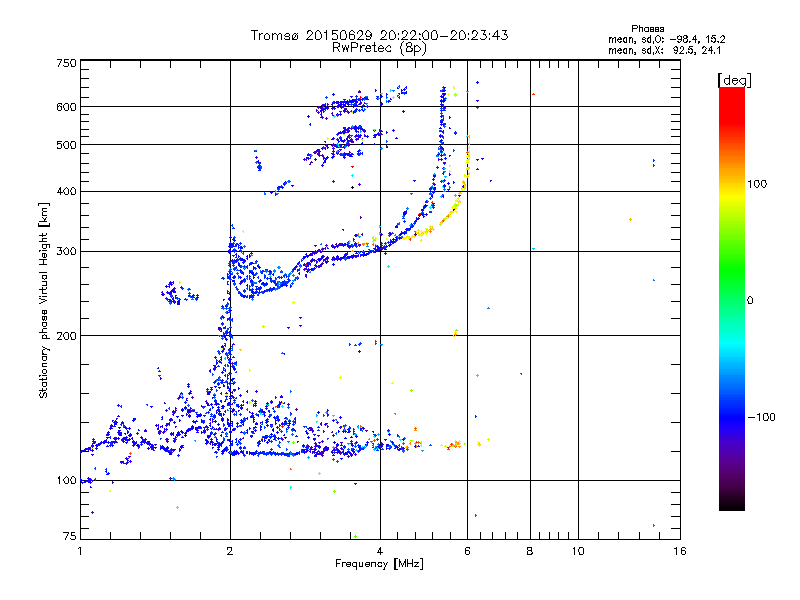Click the plot title 'Tromsø 20150629 20:22:00-20:23:43'
The height and width of the screenshot is (600, 800).
(379, 35)
